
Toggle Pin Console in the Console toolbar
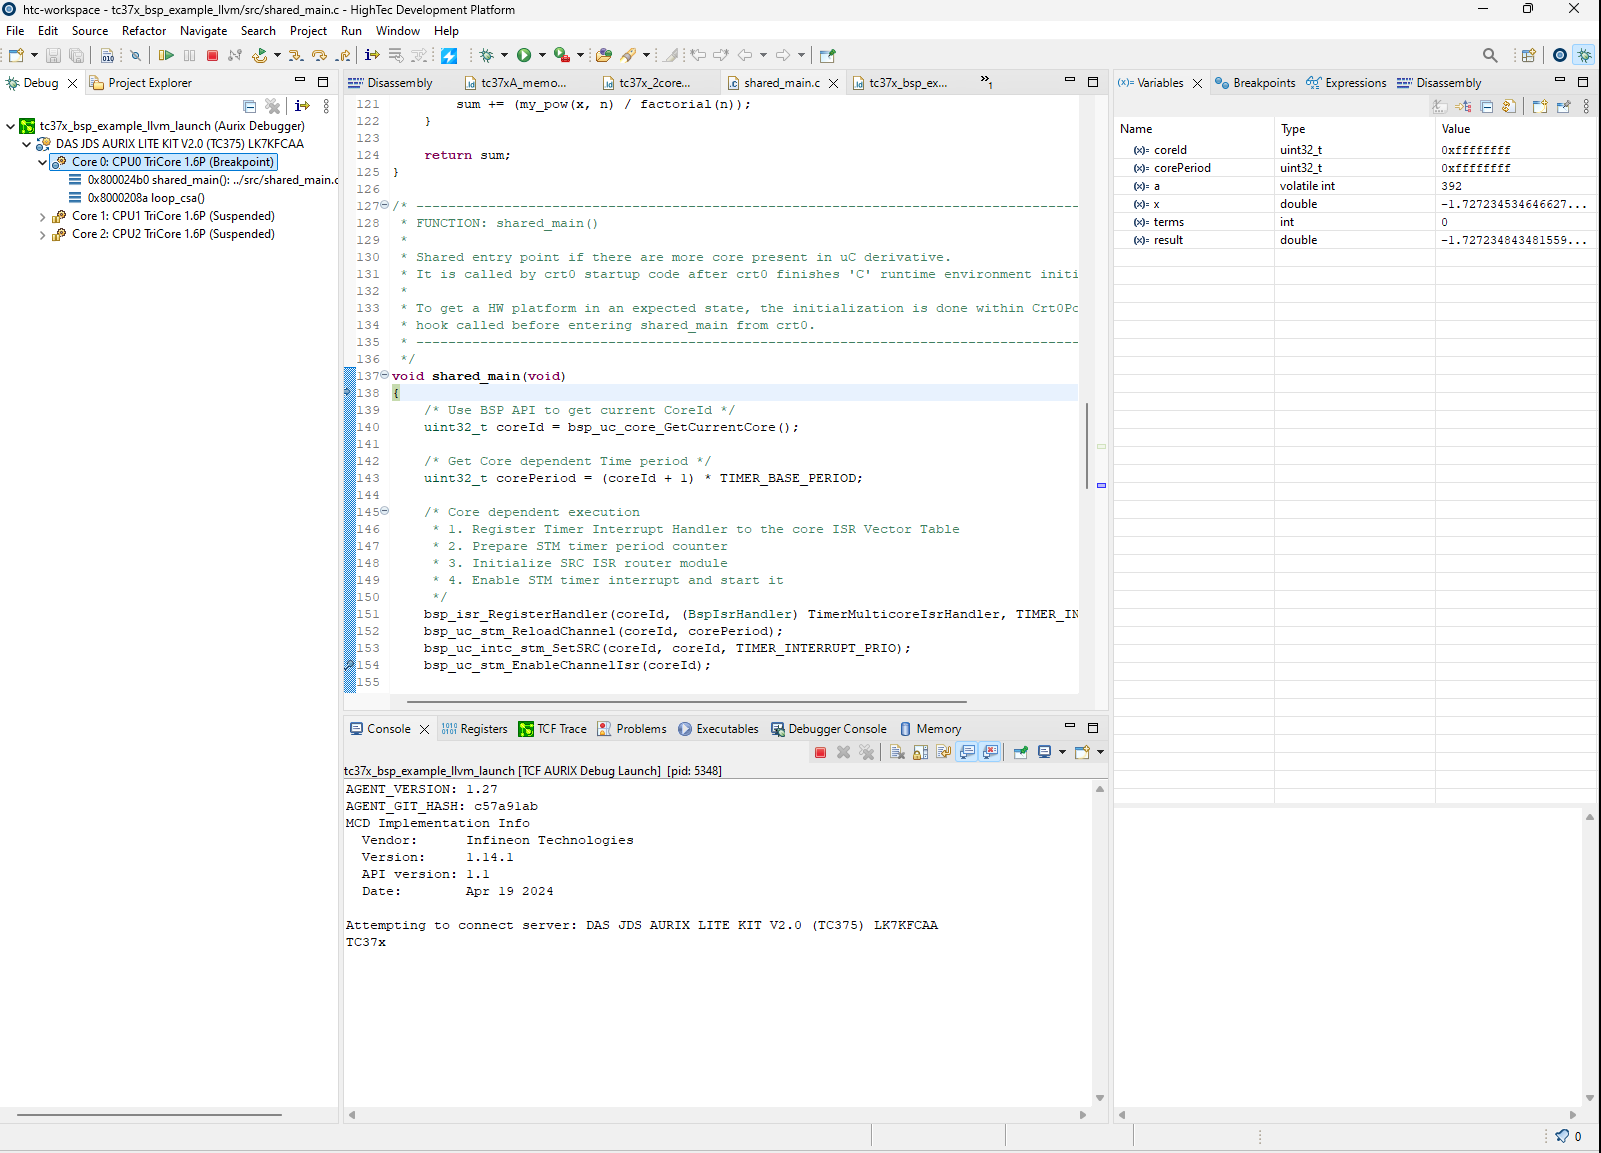pyautogui.click(x=1020, y=752)
